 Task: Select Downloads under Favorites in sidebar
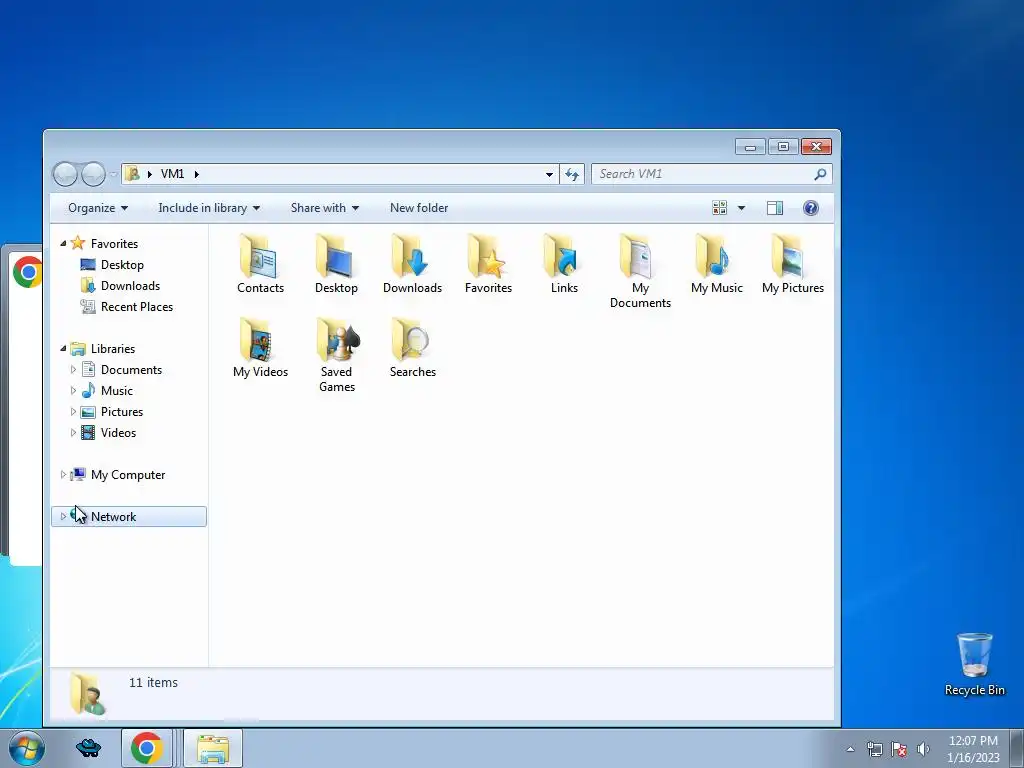point(130,285)
